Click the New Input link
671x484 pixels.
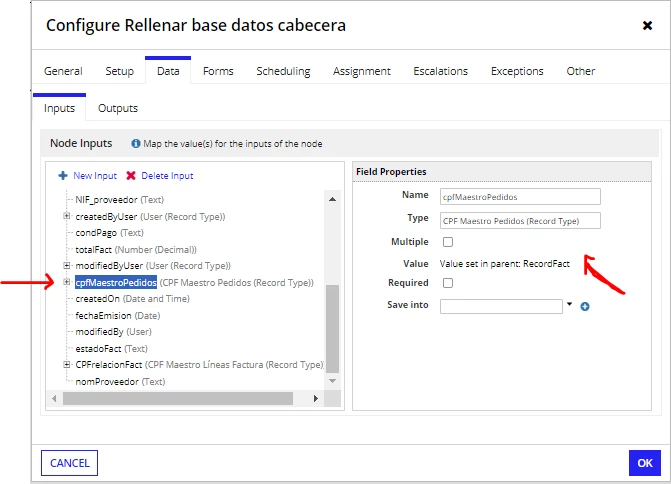pyautogui.click(x=95, y=175)
